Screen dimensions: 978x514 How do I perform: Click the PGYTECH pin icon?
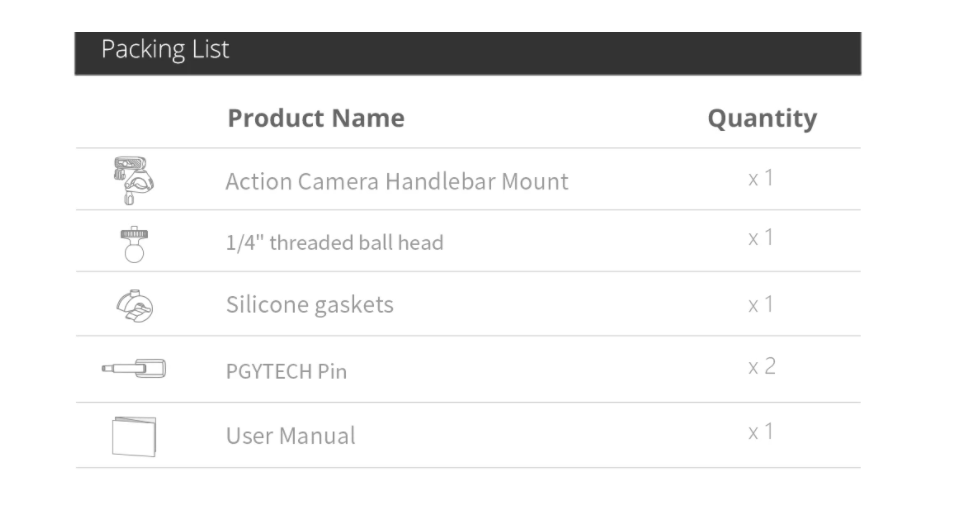pyautogui.click(x=134, y=369)
